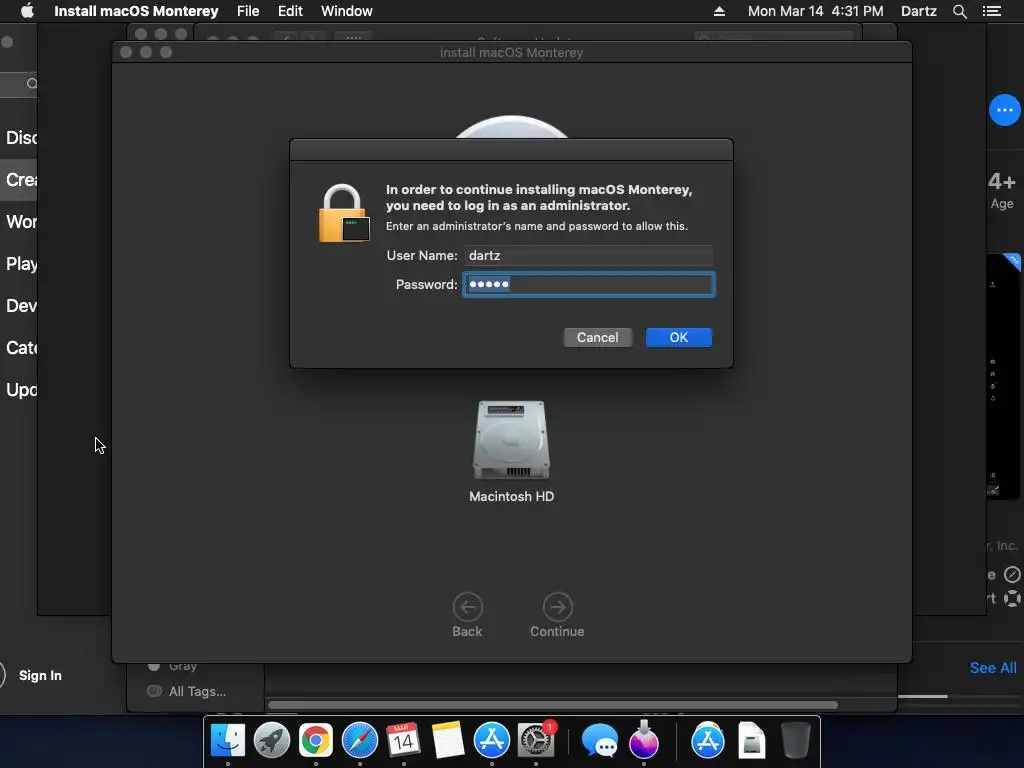The width and height of the screenshot is (1024, 768).
Task: Focus the User Name field
Action: pos(588,255)
